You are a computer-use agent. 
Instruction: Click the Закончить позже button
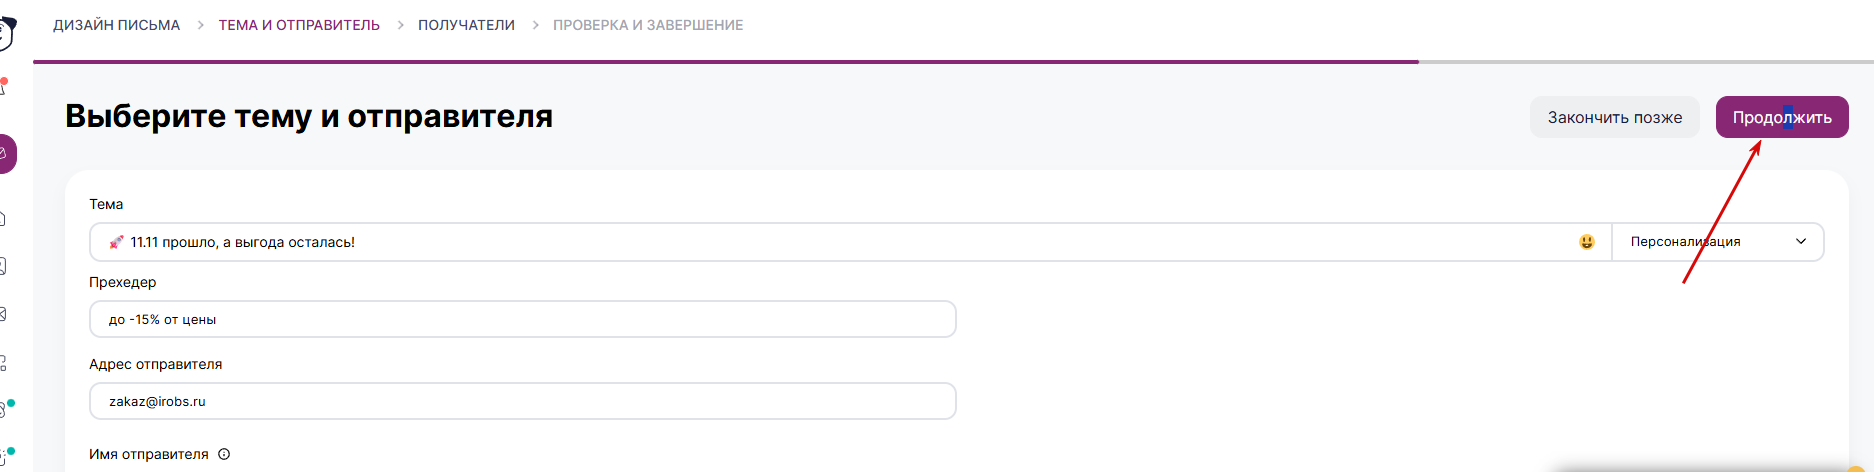(x=1614, y=118)
